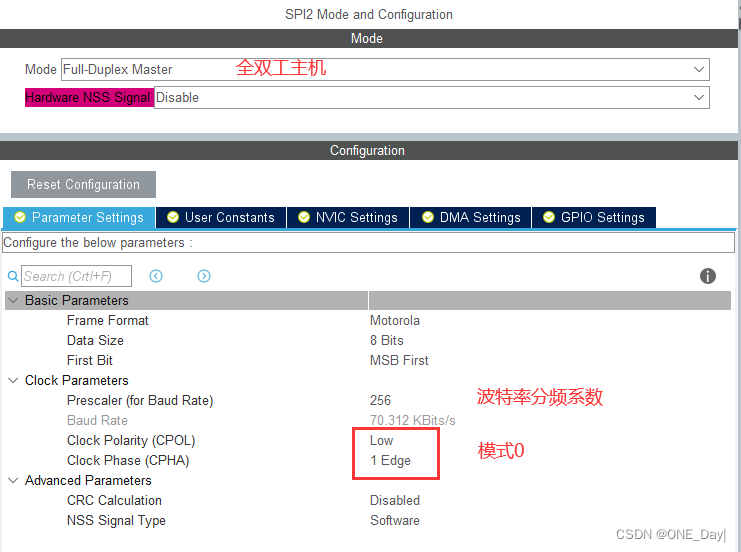Click the Prescaler (for Baud Rate) row

[x=368, y=400]
